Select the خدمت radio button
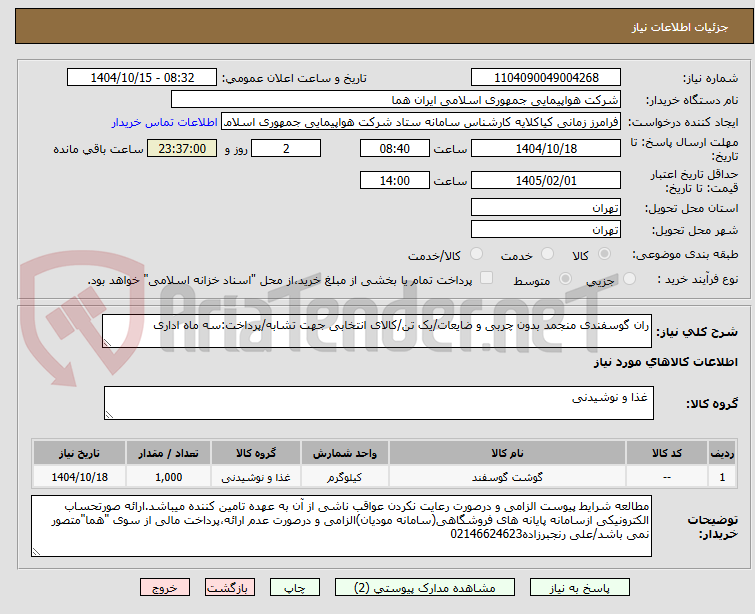755x614 pixels. point(547,253)
